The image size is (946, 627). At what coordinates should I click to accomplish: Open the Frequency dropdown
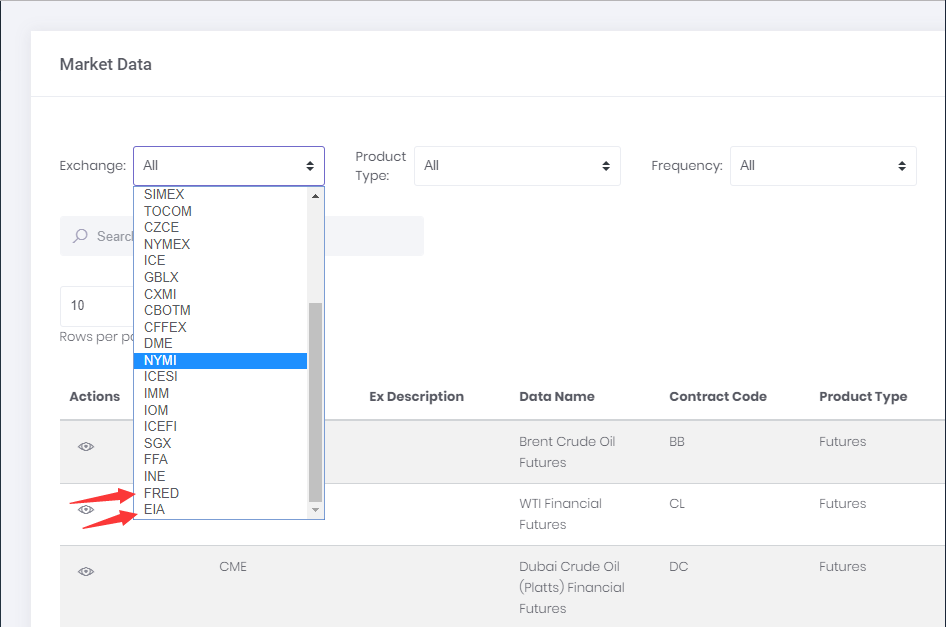(x=822, y=166)
